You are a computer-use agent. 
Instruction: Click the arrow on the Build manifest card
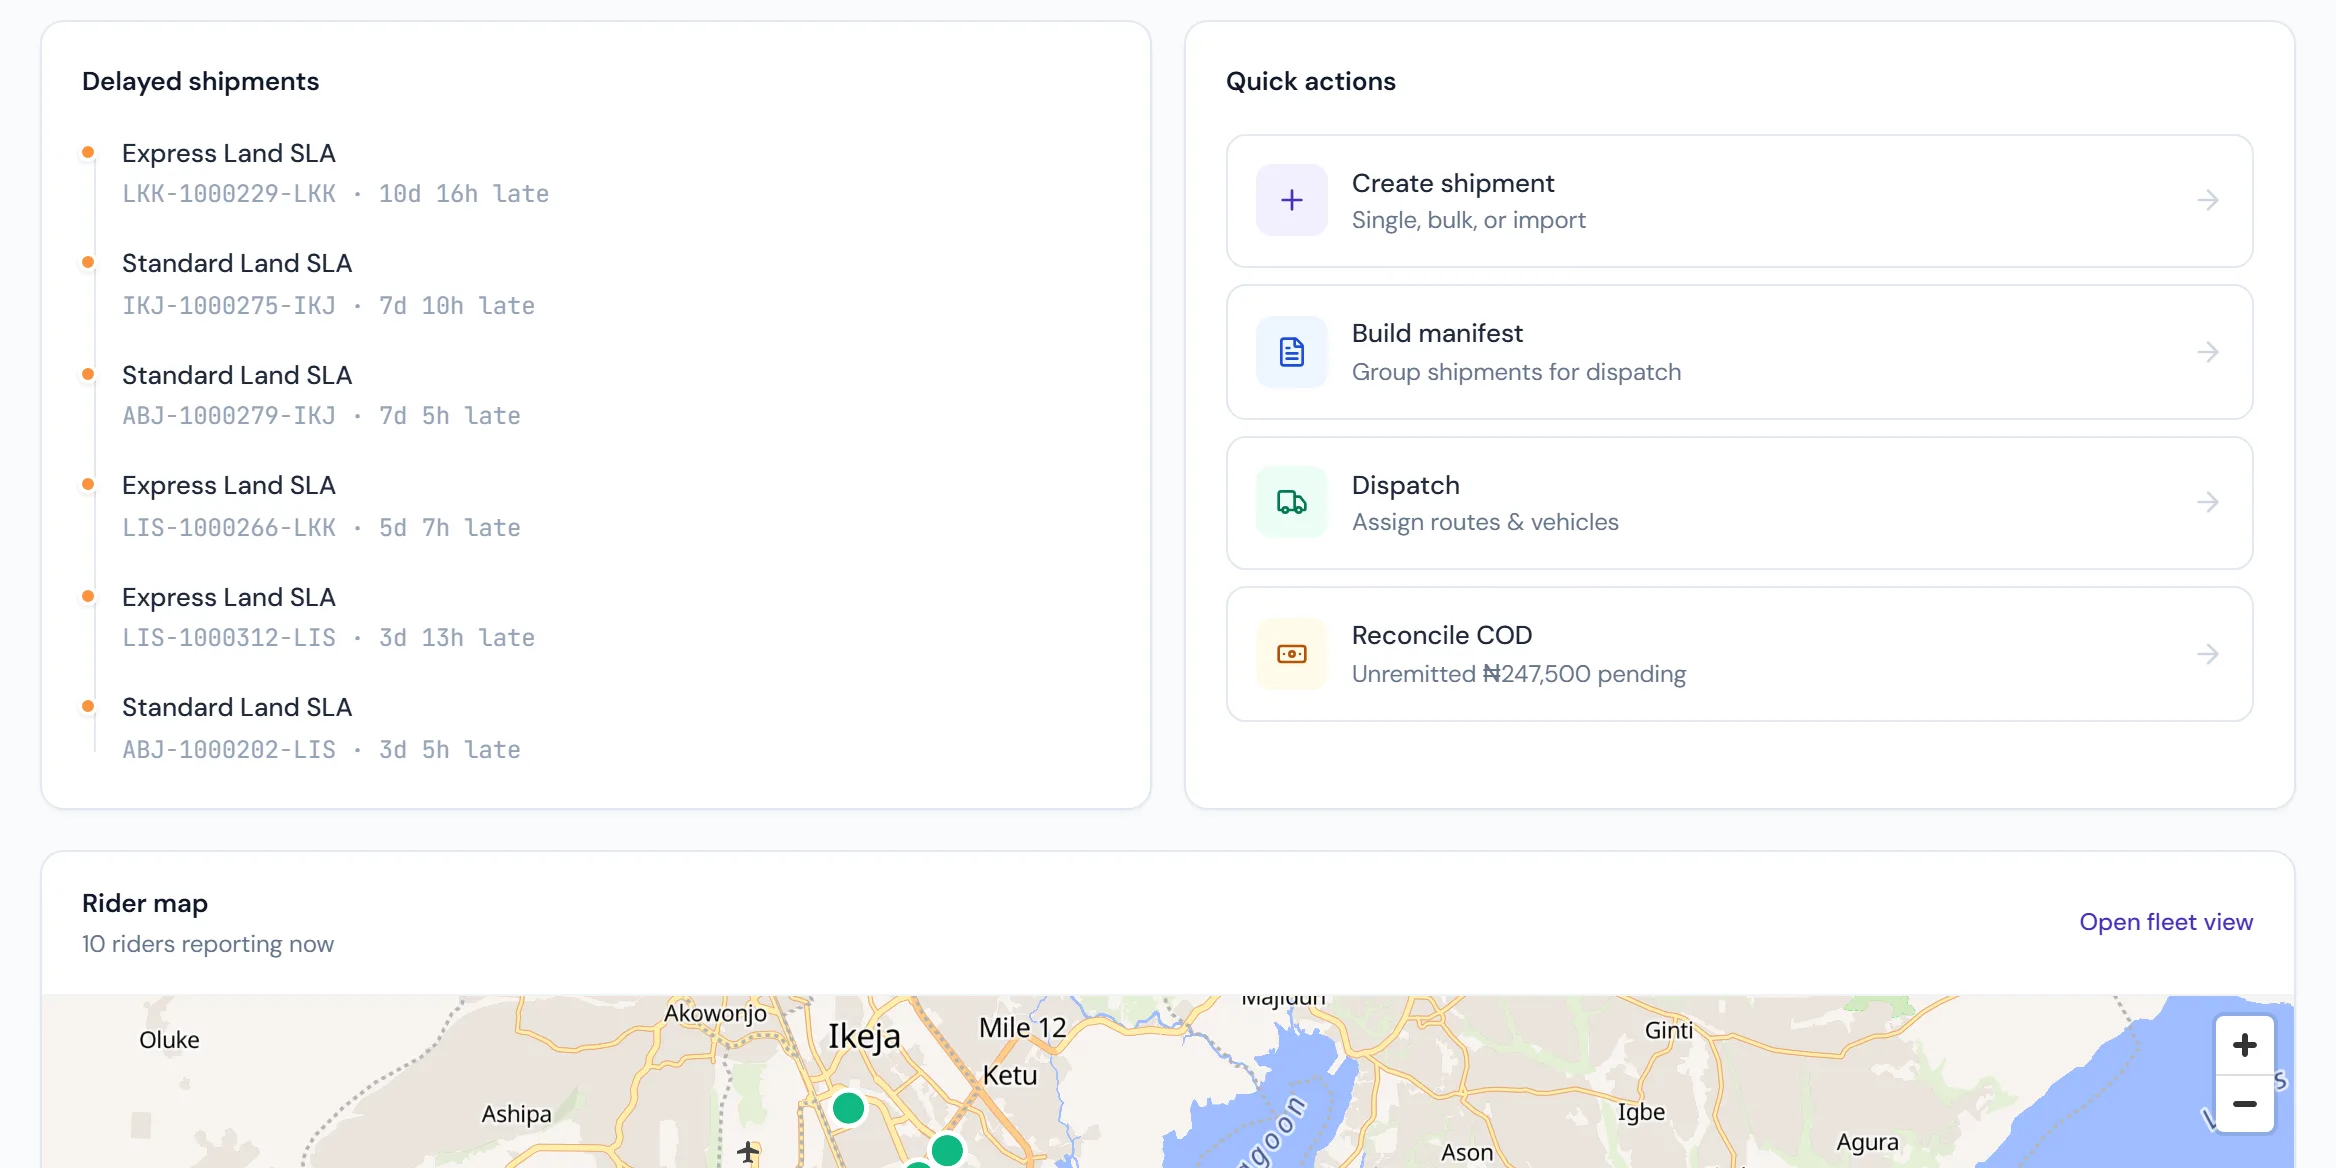pos(2208,352)
